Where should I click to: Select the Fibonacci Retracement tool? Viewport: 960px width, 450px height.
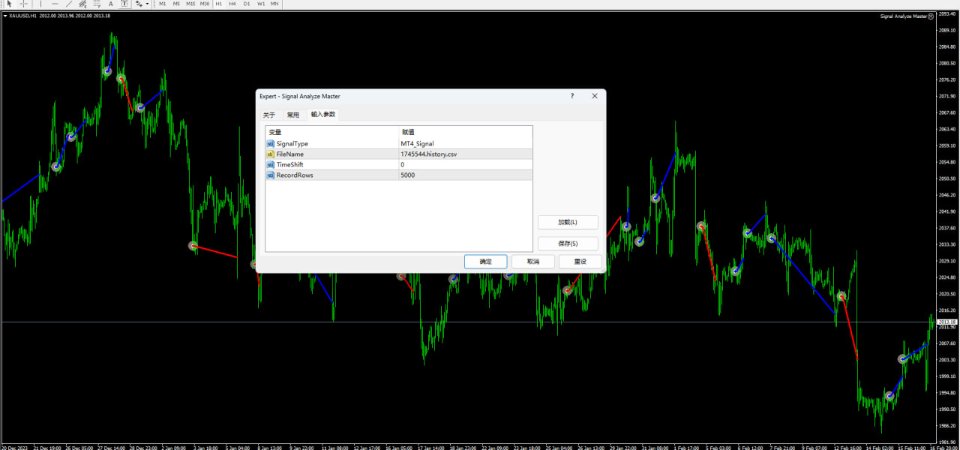pos(97,4)
